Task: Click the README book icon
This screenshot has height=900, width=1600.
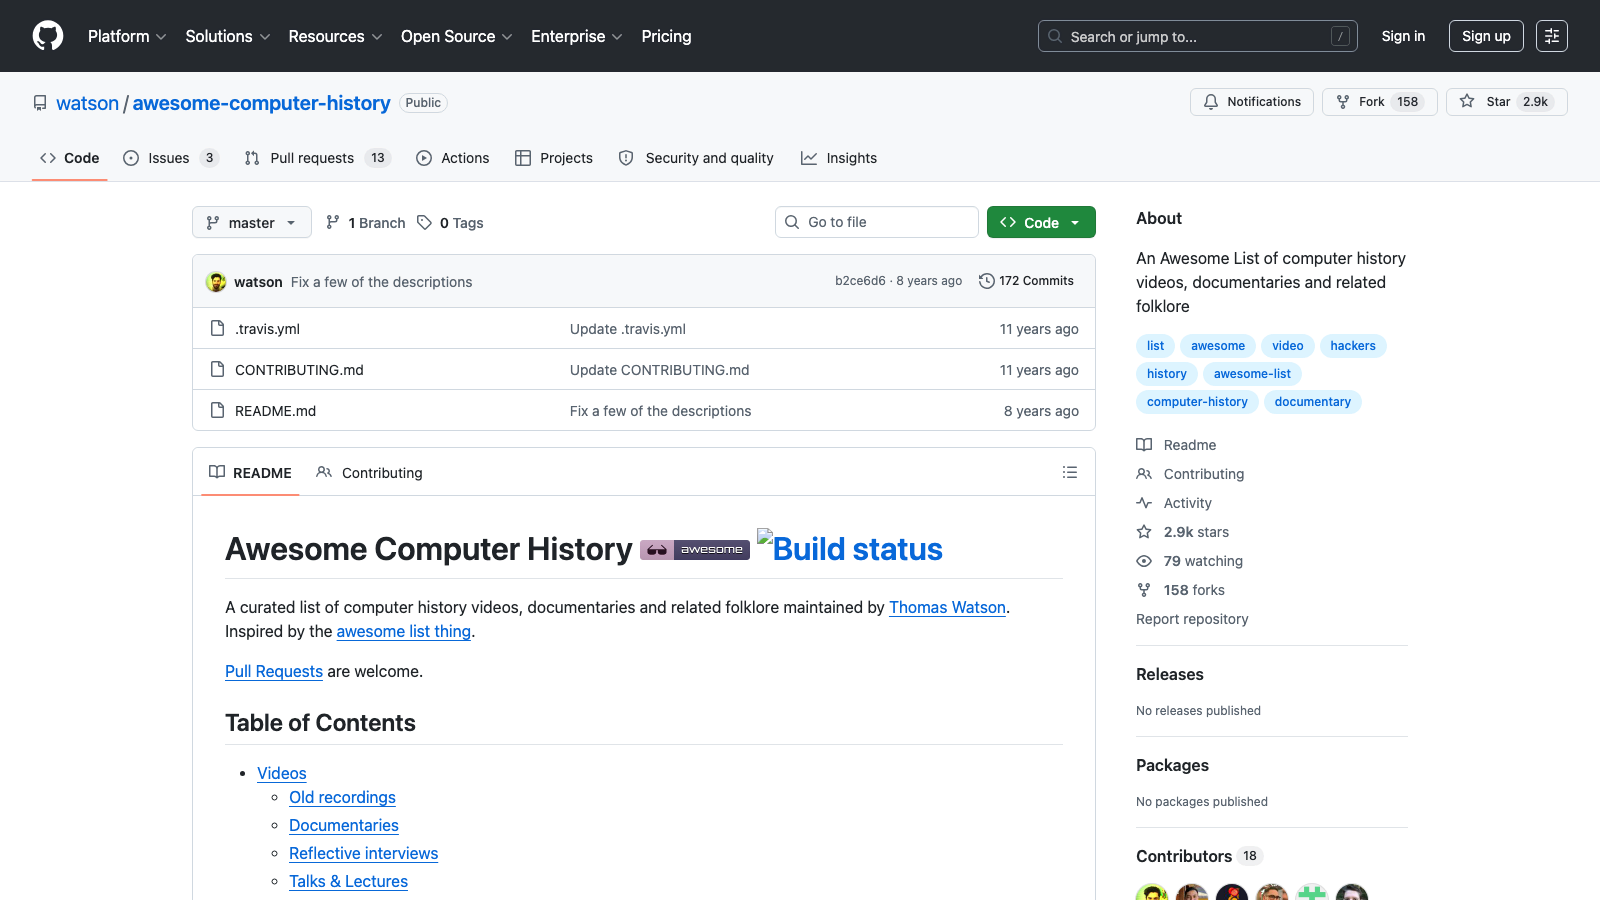Action: click(x=217, y=472)
